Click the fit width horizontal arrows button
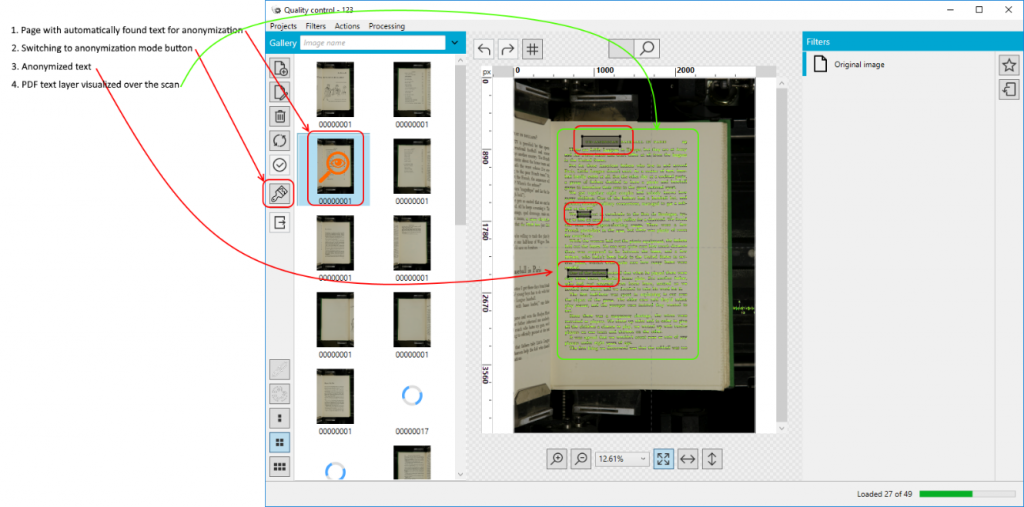 [688, 459]
